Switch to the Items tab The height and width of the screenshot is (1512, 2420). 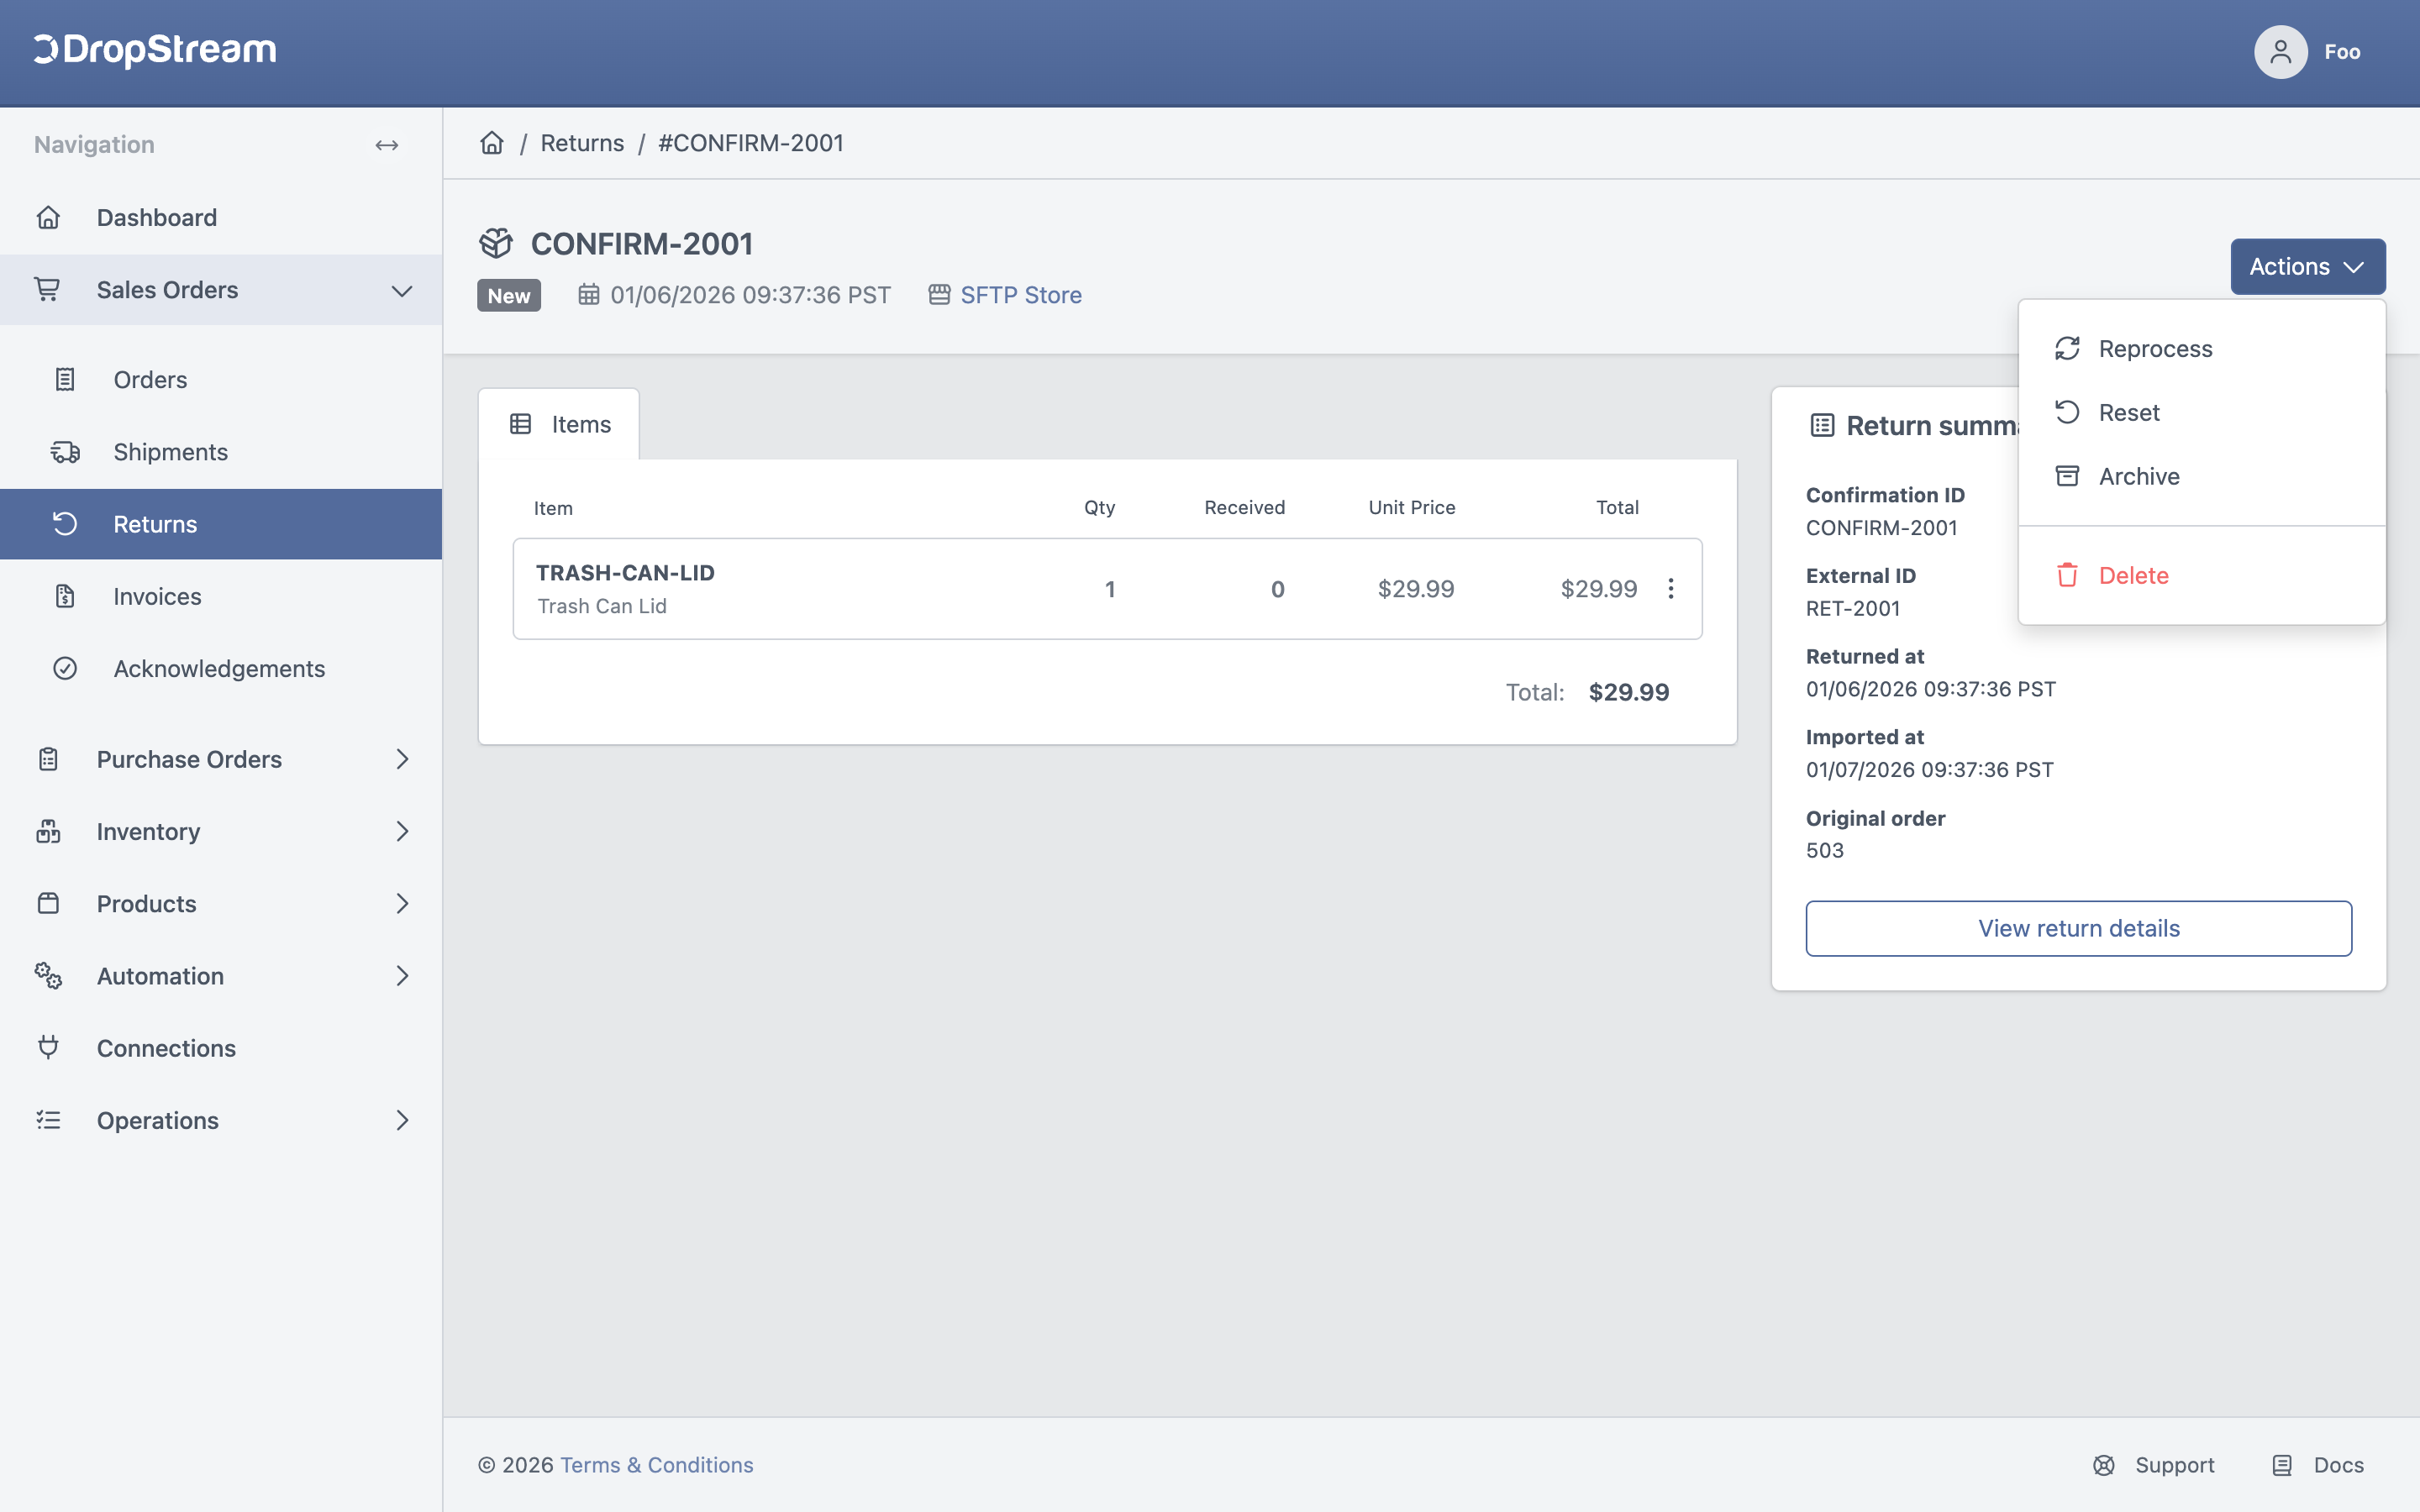[559, 424]
